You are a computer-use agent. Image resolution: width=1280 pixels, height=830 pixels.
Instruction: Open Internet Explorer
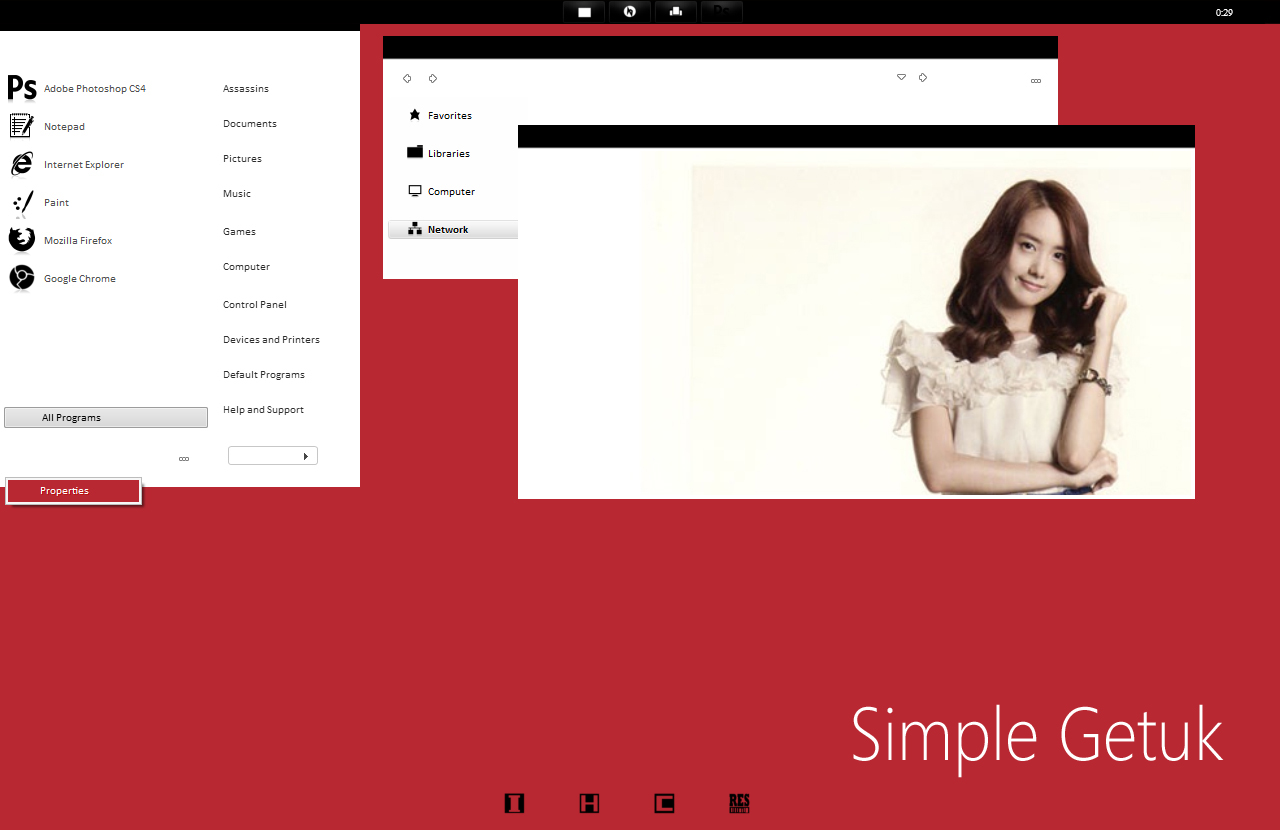[84, 164]
